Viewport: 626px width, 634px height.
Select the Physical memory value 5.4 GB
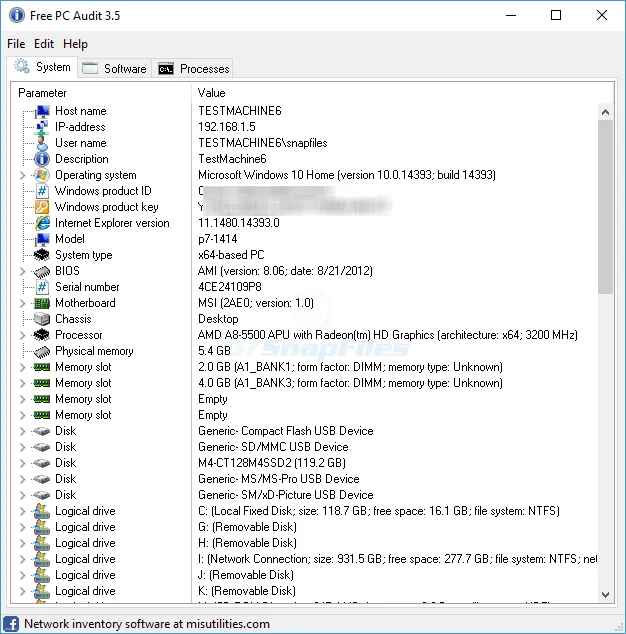click(214, 351)
